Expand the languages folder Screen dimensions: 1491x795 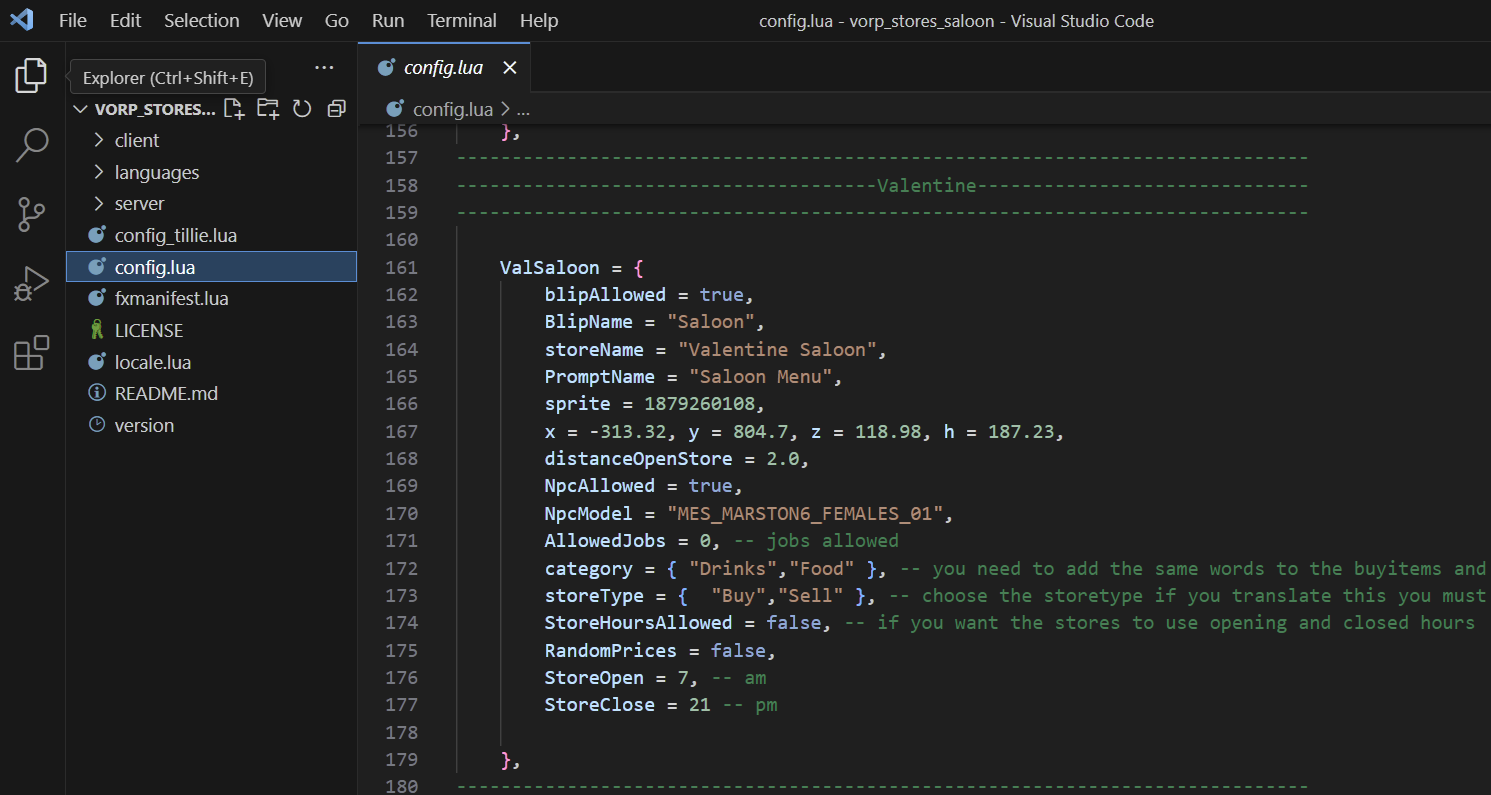point(211,172)
